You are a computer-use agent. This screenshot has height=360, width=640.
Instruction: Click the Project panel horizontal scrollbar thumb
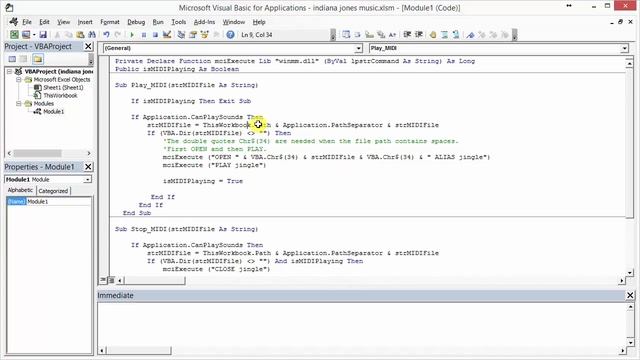(x=37, y=153)
